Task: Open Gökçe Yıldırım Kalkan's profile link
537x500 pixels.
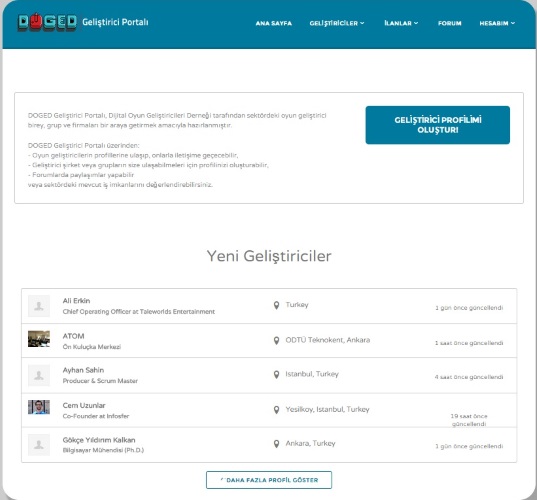Action: point(99,440)
